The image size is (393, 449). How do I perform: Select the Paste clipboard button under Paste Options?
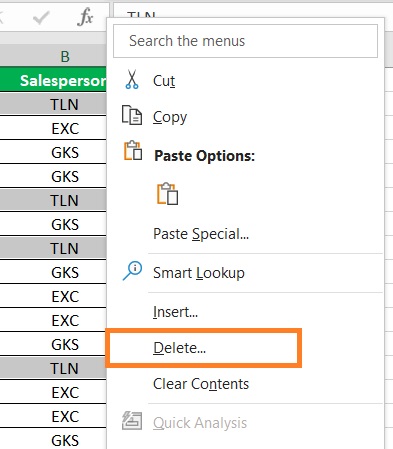click(167, 194)
